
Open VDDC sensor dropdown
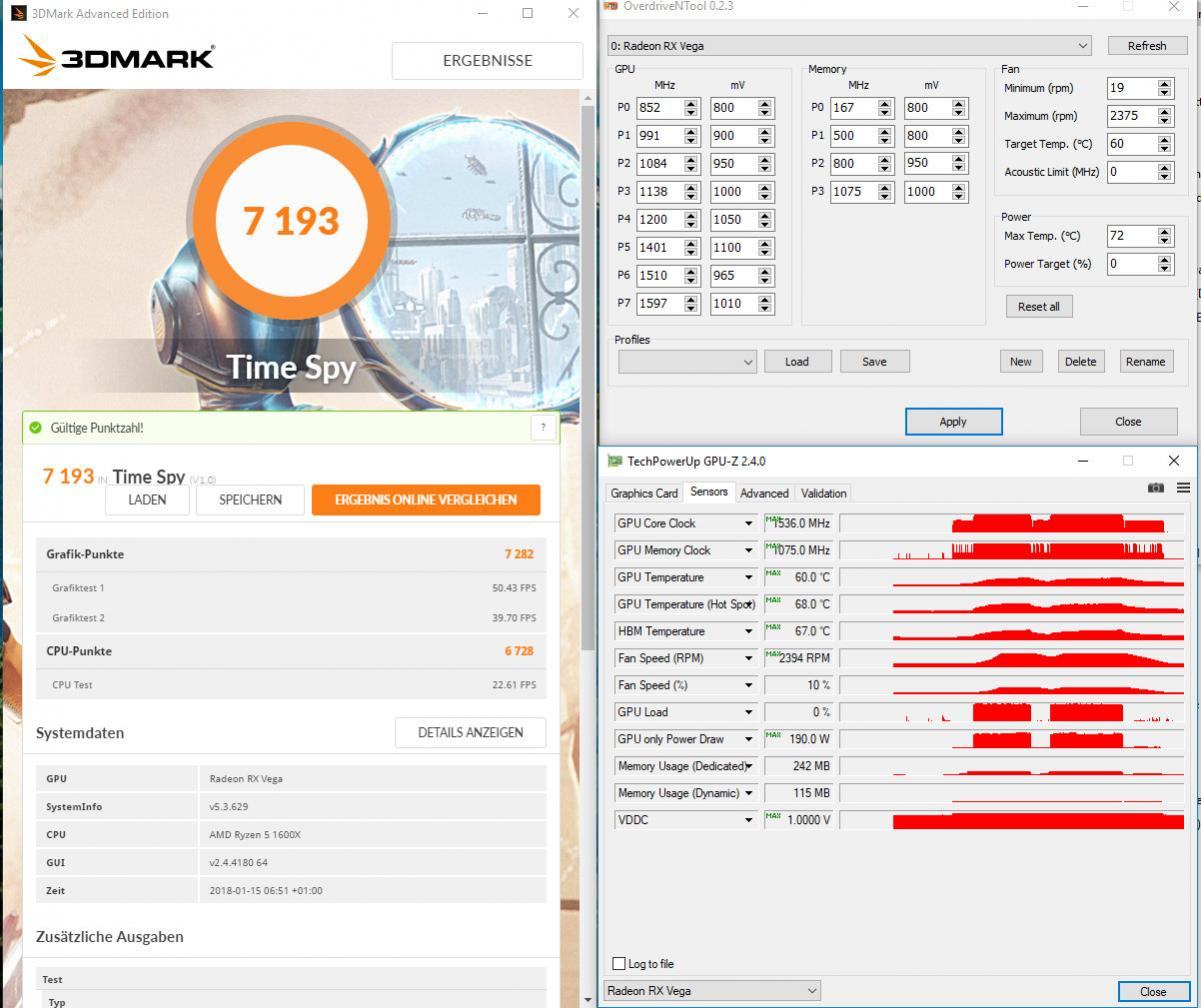pyautogui.click(x=748, y=820)
